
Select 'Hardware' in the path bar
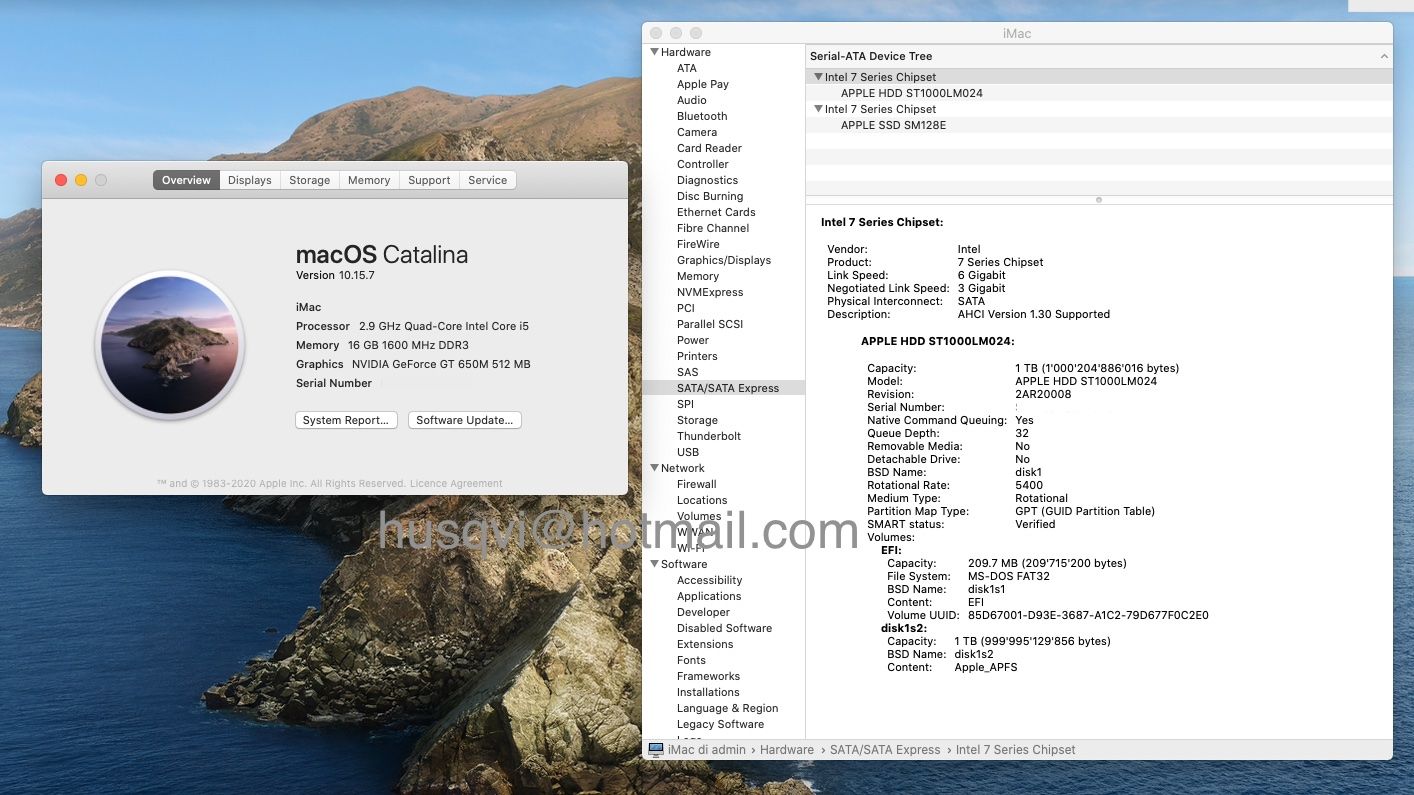click(x=787, y=750)
